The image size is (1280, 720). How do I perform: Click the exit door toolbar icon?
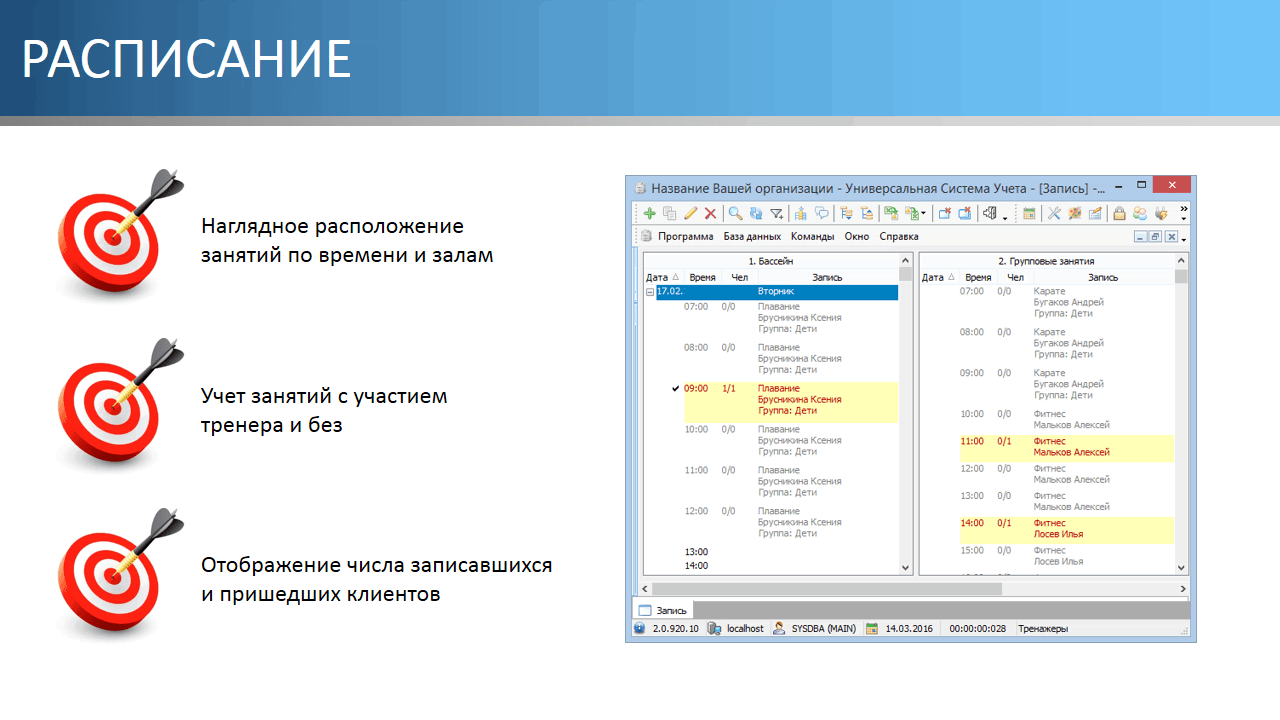(x=990, y=213)
